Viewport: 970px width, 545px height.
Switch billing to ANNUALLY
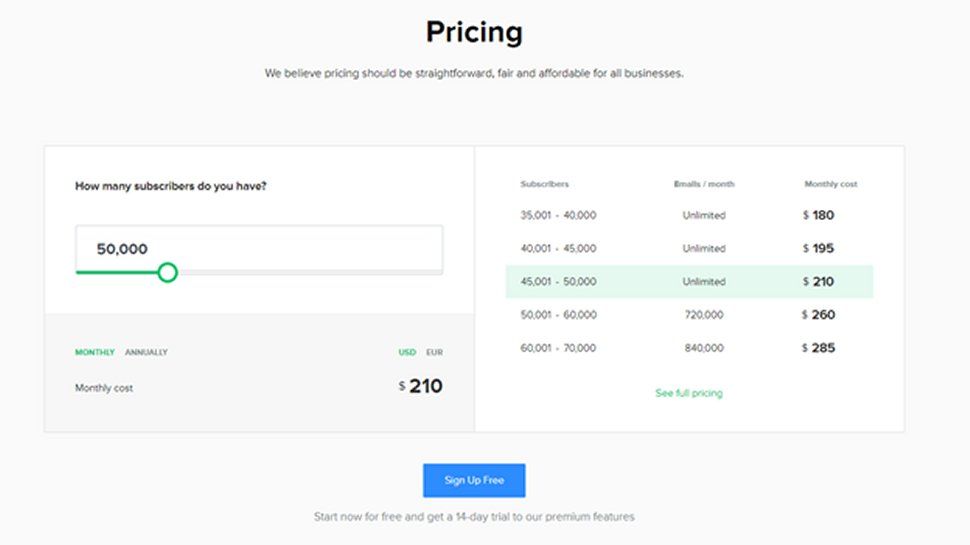146,352
